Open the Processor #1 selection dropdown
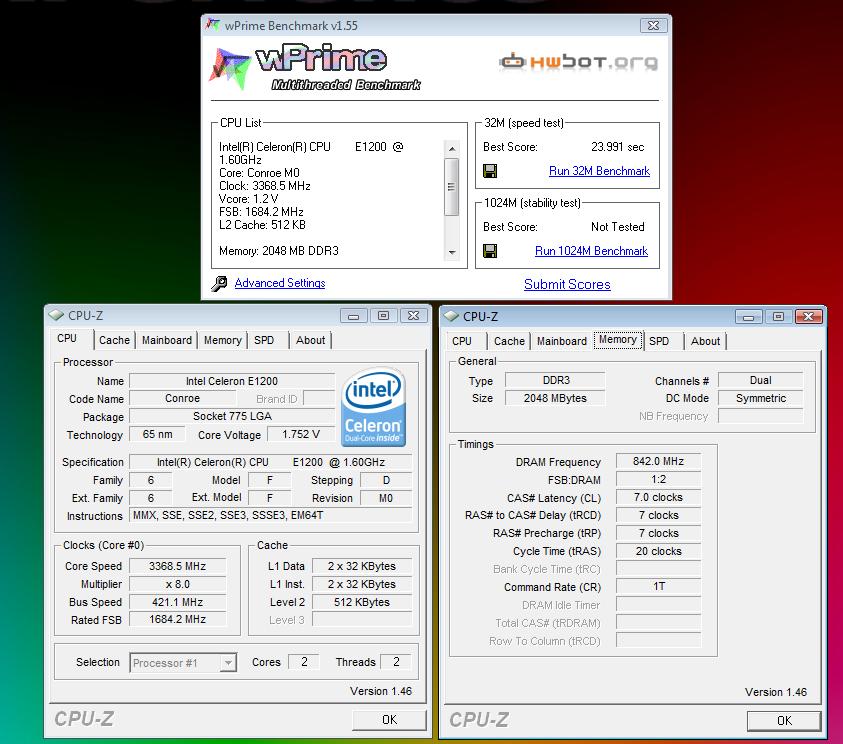This screenshot has height=744, width=843. 228,663
